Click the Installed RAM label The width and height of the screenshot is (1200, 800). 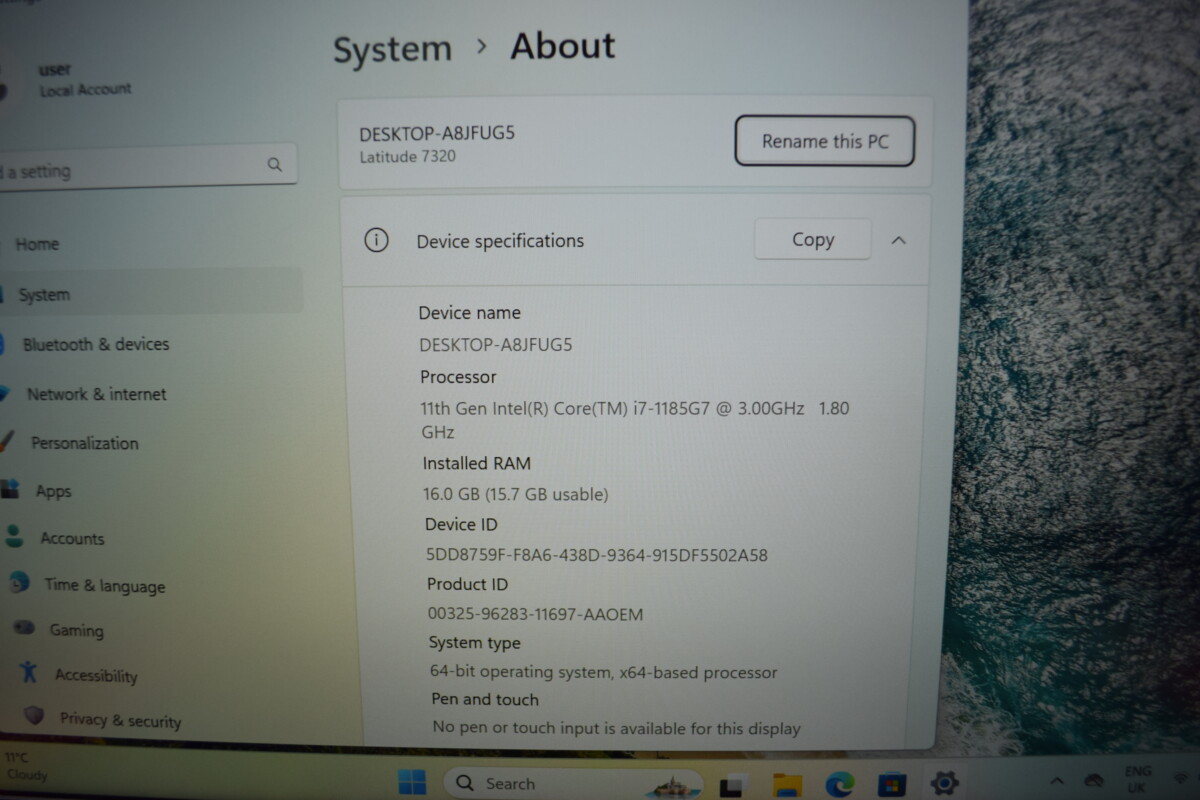coord(477,463)
